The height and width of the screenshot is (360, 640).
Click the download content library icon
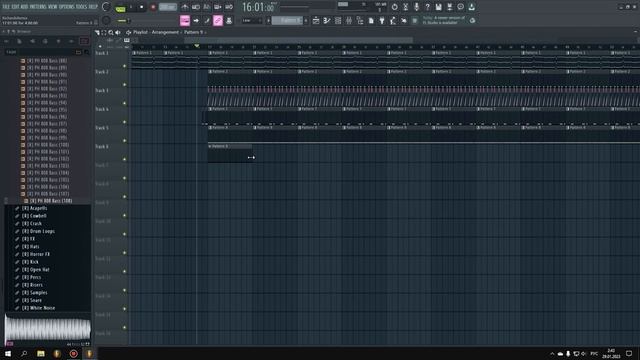471,7
